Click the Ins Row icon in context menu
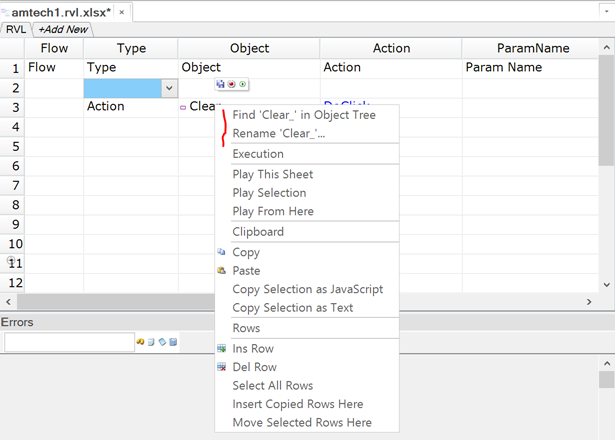615x440 pixels. point(222,349)
